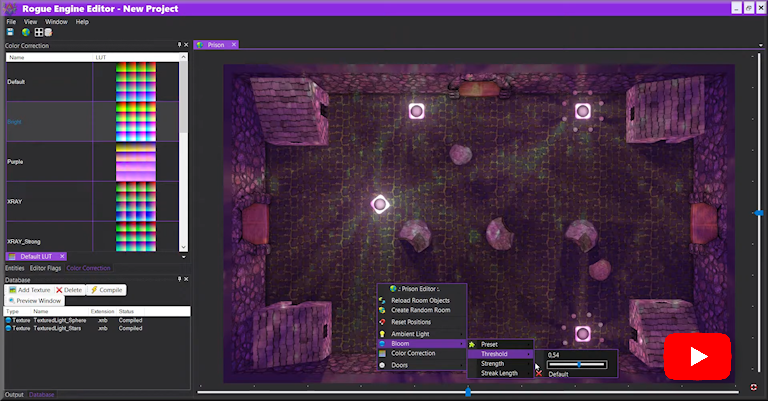
Task: Expand the Bloom submenu
Action: click(x=422, y=344)
